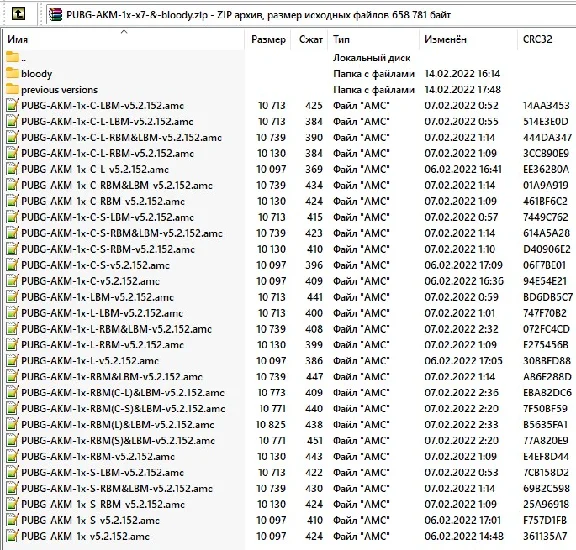Click file icon of PUBG-AKM-1x-C-S-LBM-v5.2.152.amc
This screenshot has height=550, width=576.
click(x=12, y=217)
